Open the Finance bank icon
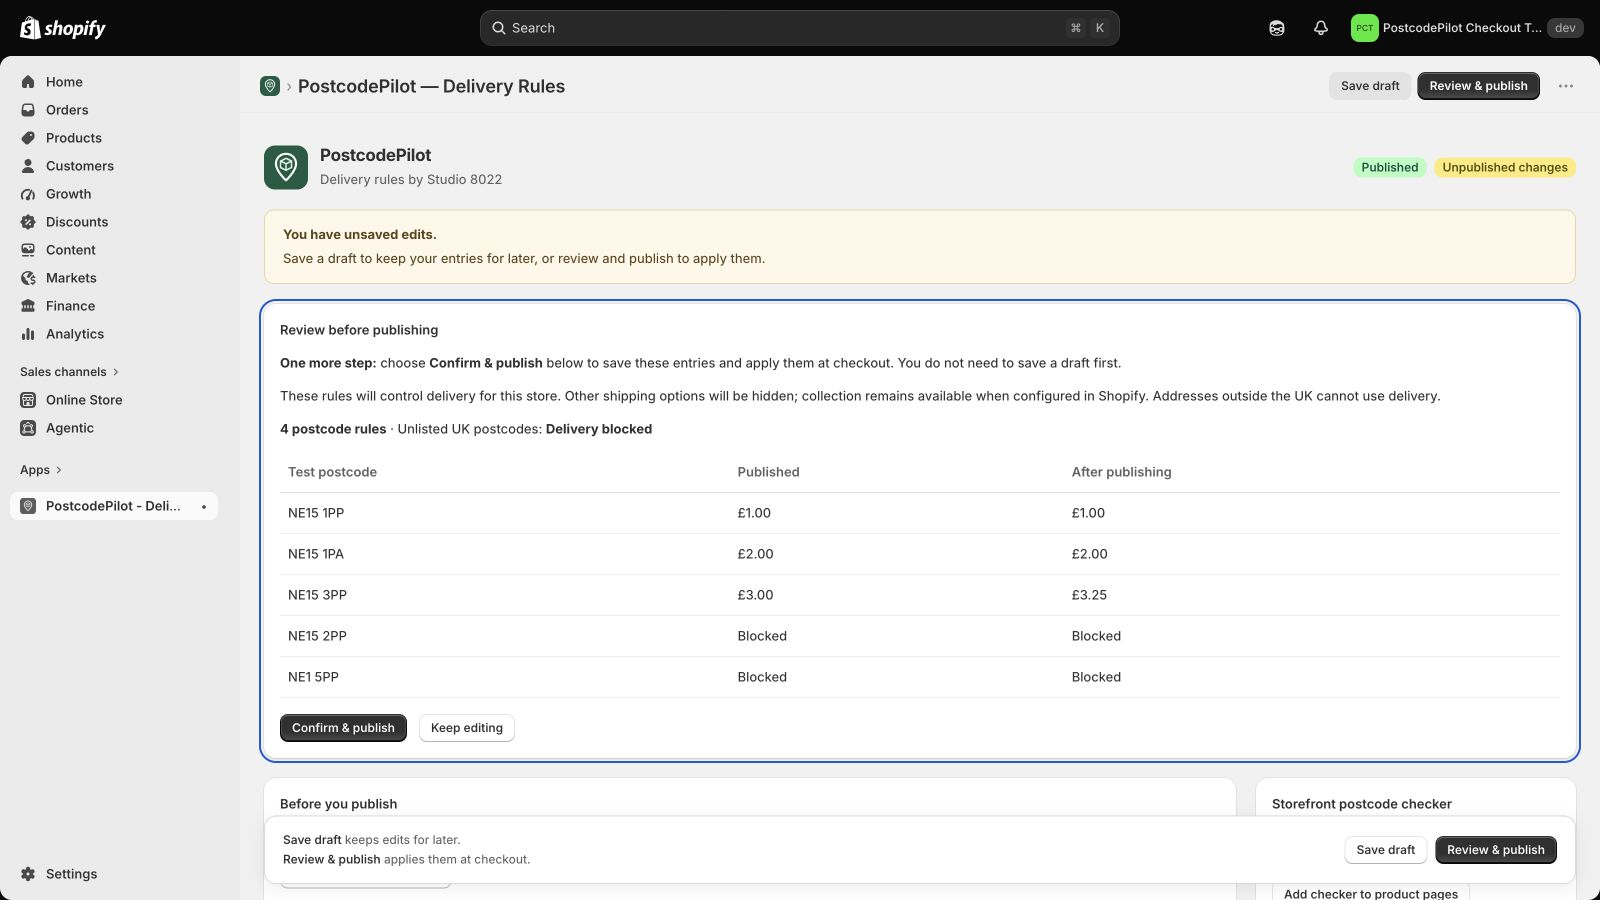1600x900 pixels. tap(28, 306)
